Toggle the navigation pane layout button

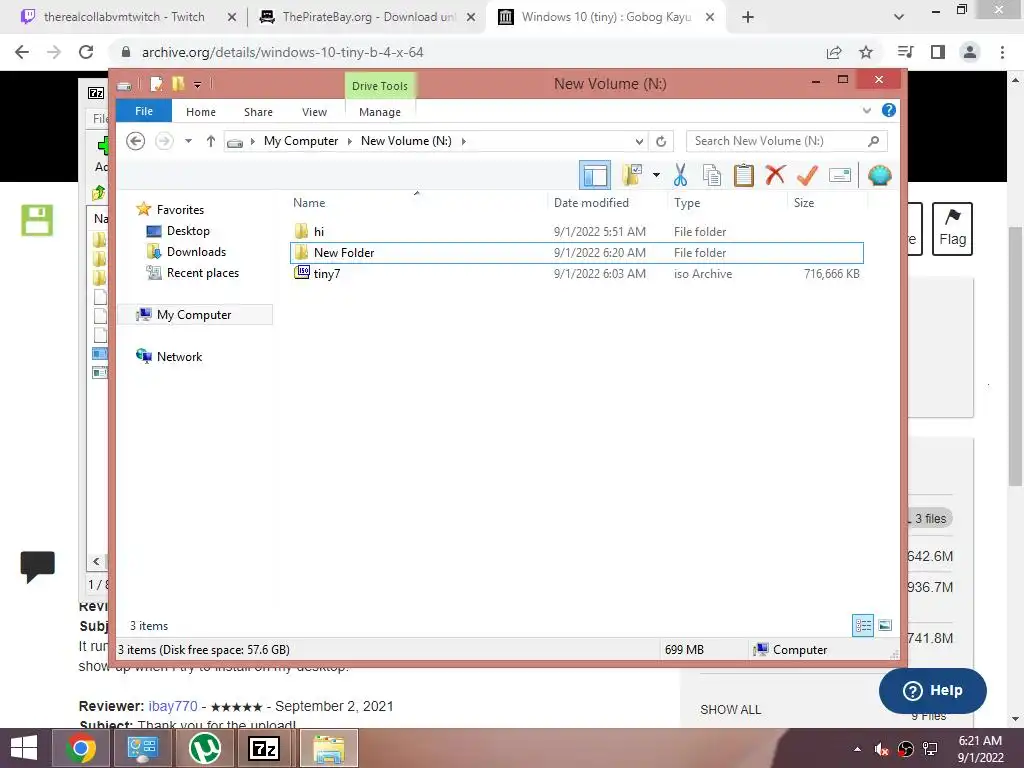[594, 176]
